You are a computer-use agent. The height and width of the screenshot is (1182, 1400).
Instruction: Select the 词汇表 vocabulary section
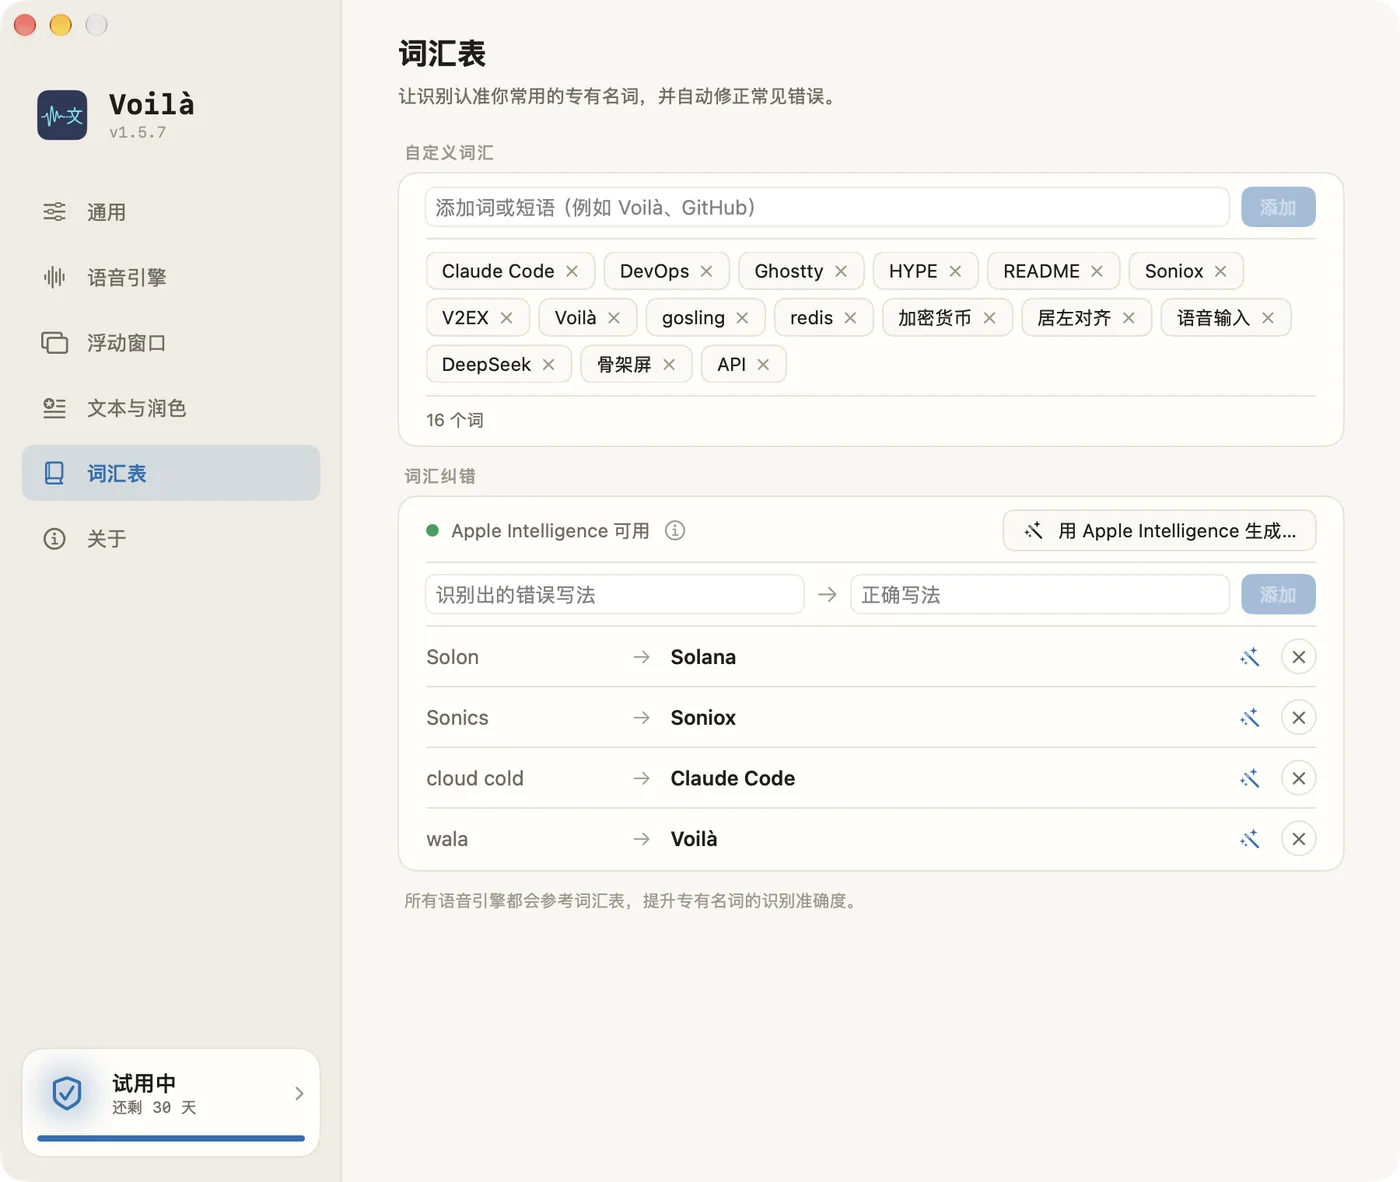pos(171,473)
